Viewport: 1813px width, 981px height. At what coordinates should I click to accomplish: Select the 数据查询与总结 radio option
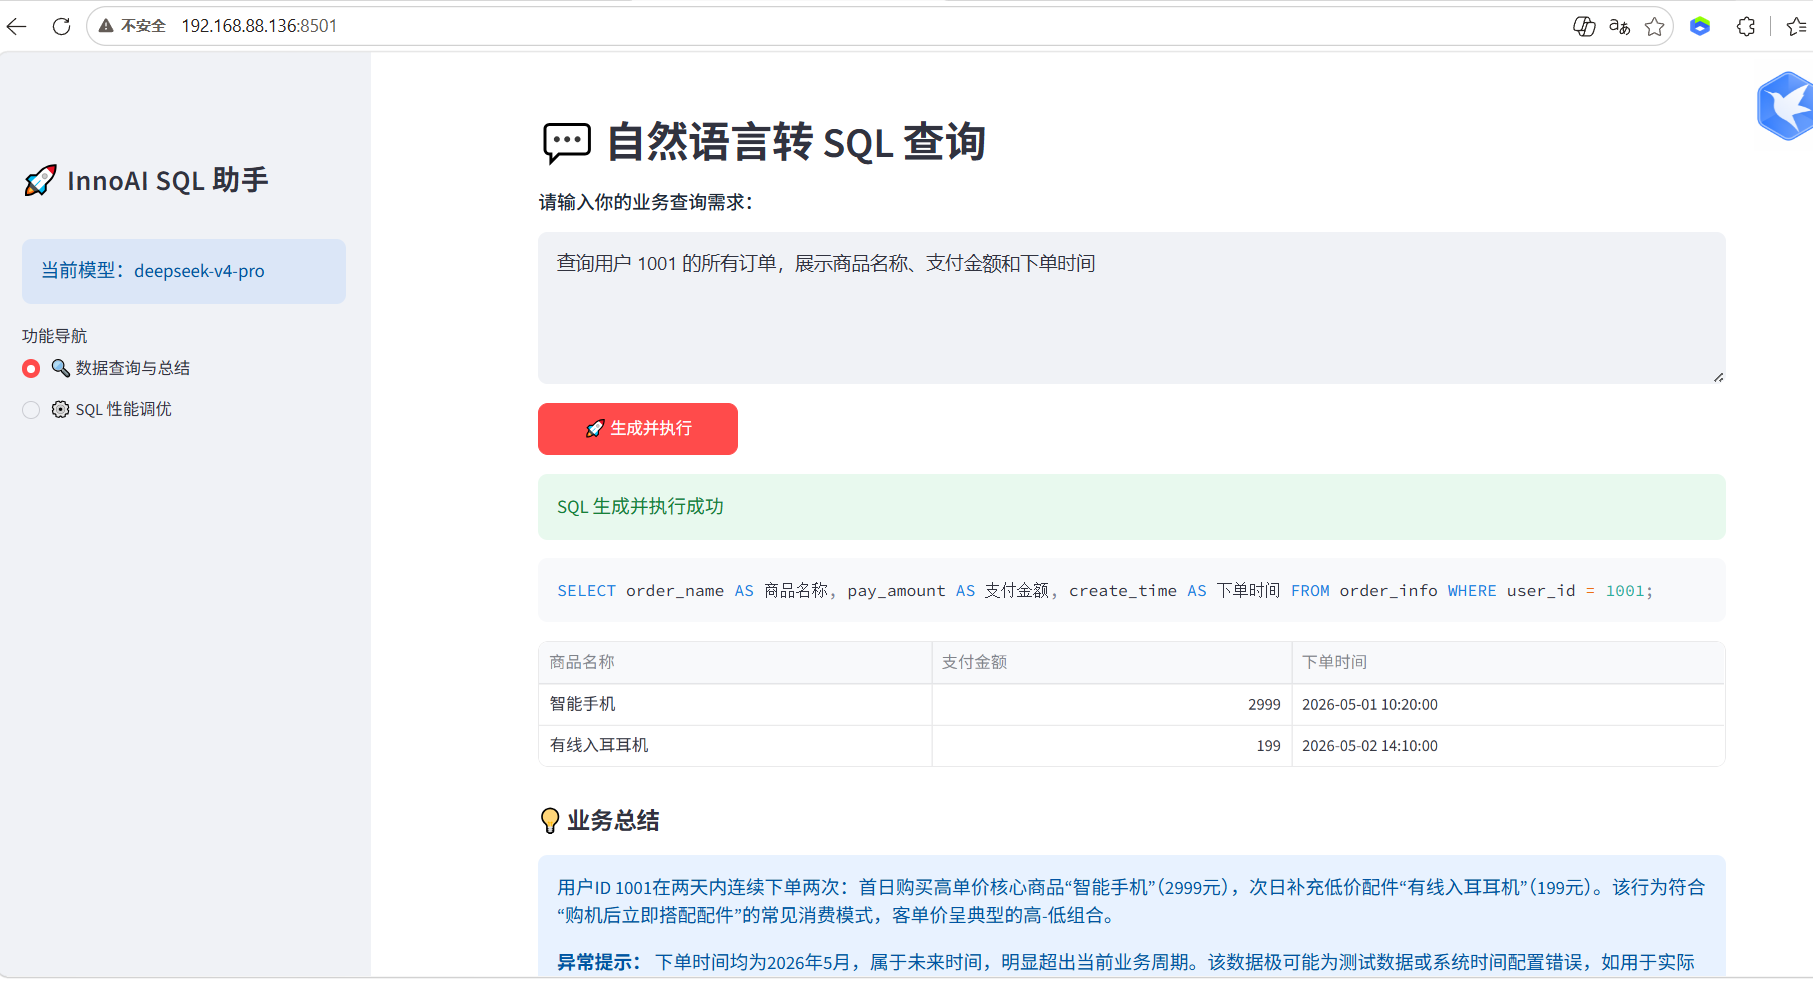31,369
